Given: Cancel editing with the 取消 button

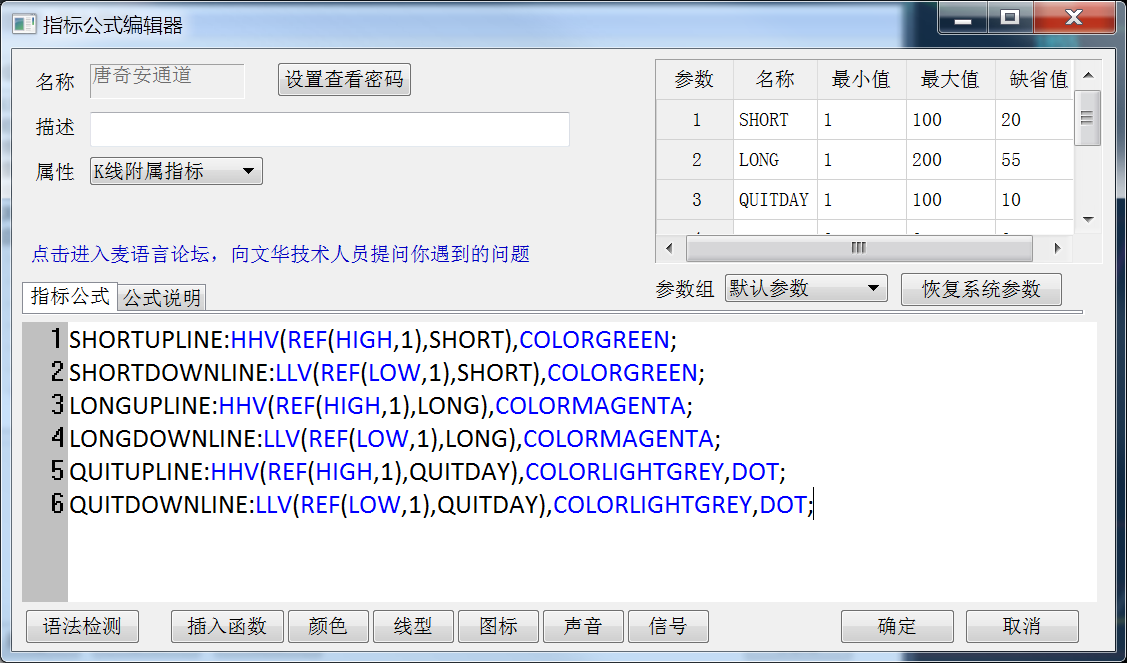Looking at the screenshot, I should [1022, 627].
